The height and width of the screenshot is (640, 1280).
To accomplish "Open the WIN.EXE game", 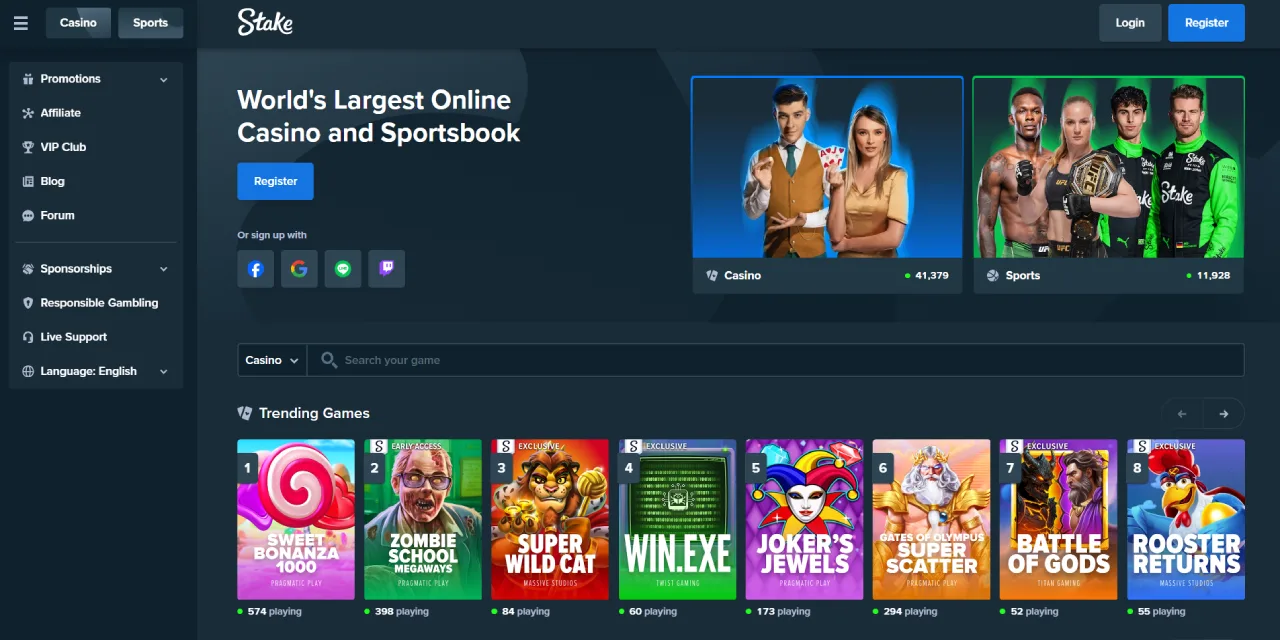I will (x=677, y=520).
